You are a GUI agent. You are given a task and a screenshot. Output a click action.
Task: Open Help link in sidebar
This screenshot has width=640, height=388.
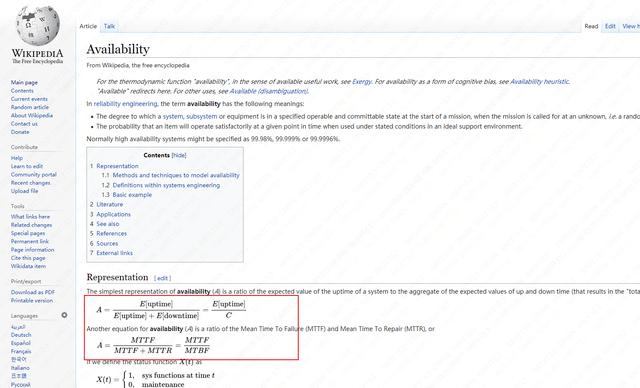pyautogui.click(x=17, y=158)
